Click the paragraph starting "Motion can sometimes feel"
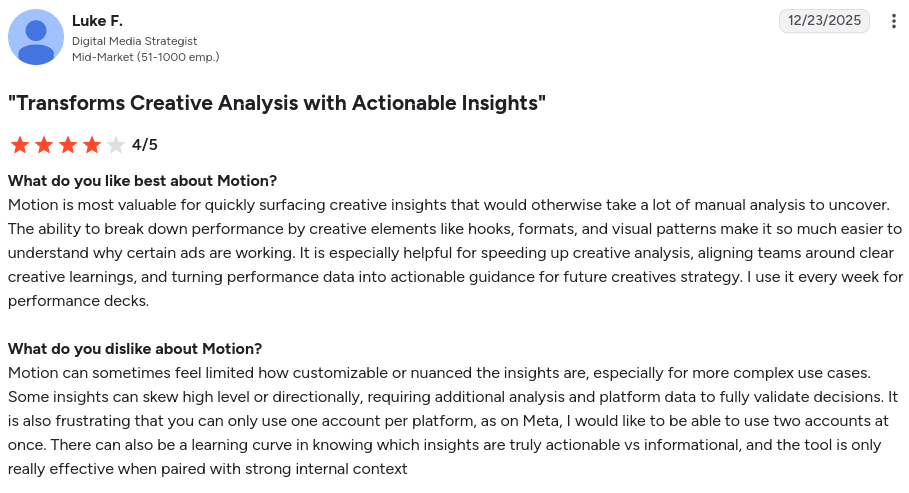 click(453, 420)
